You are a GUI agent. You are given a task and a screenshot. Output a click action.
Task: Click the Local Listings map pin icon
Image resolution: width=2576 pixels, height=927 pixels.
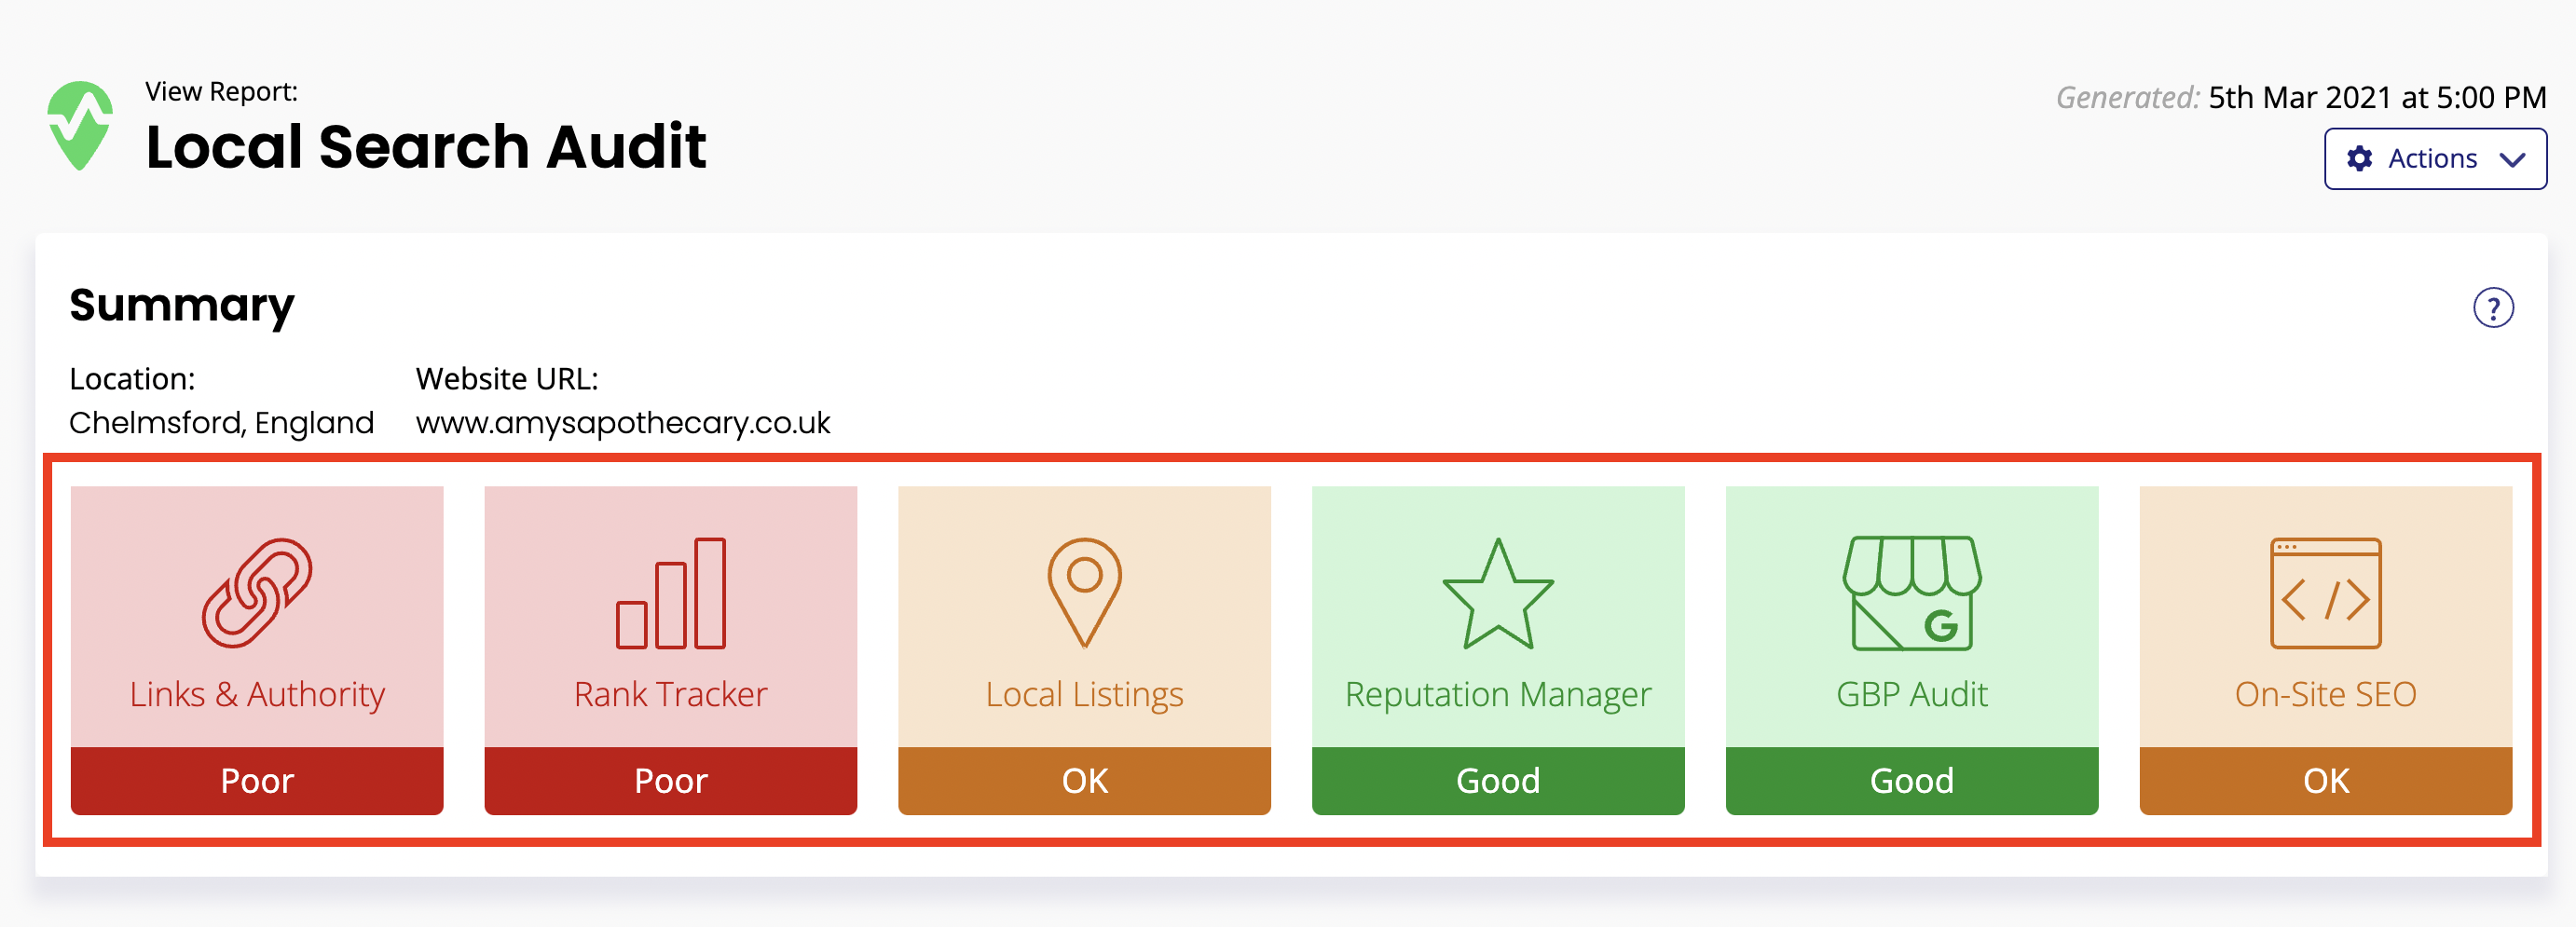(1084, 593)
